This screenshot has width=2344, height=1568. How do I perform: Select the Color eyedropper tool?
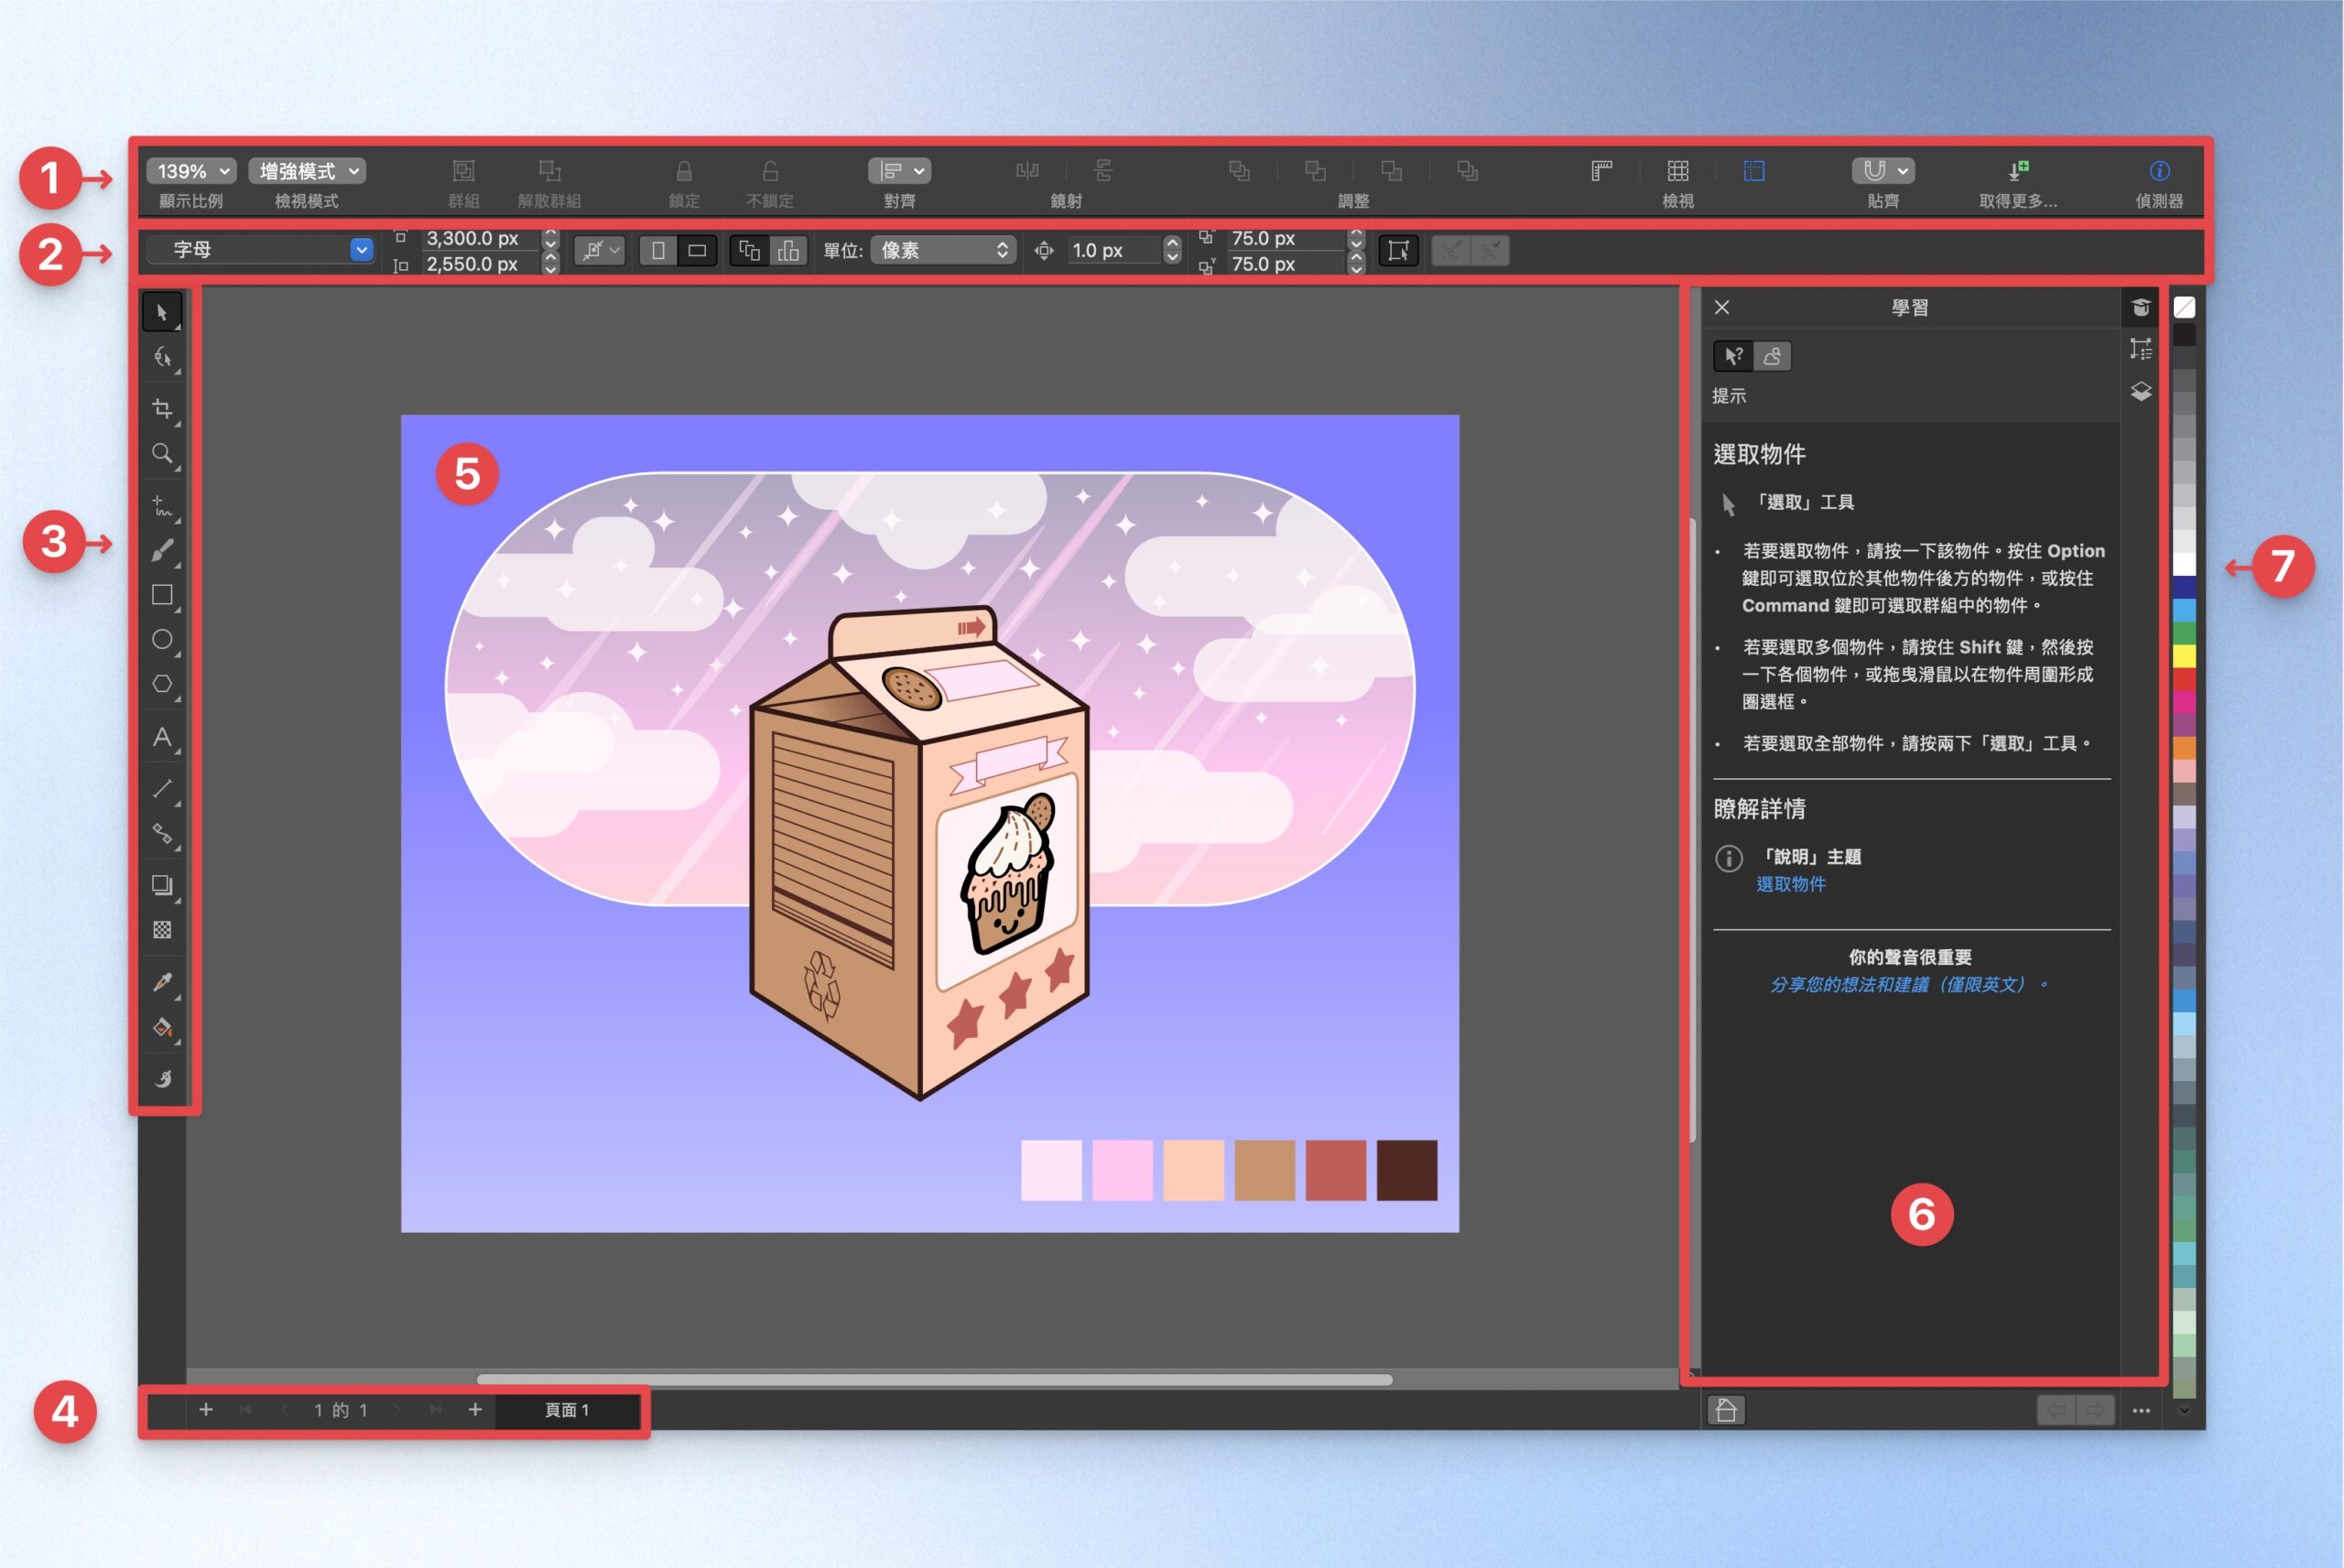tap(162, 982)
